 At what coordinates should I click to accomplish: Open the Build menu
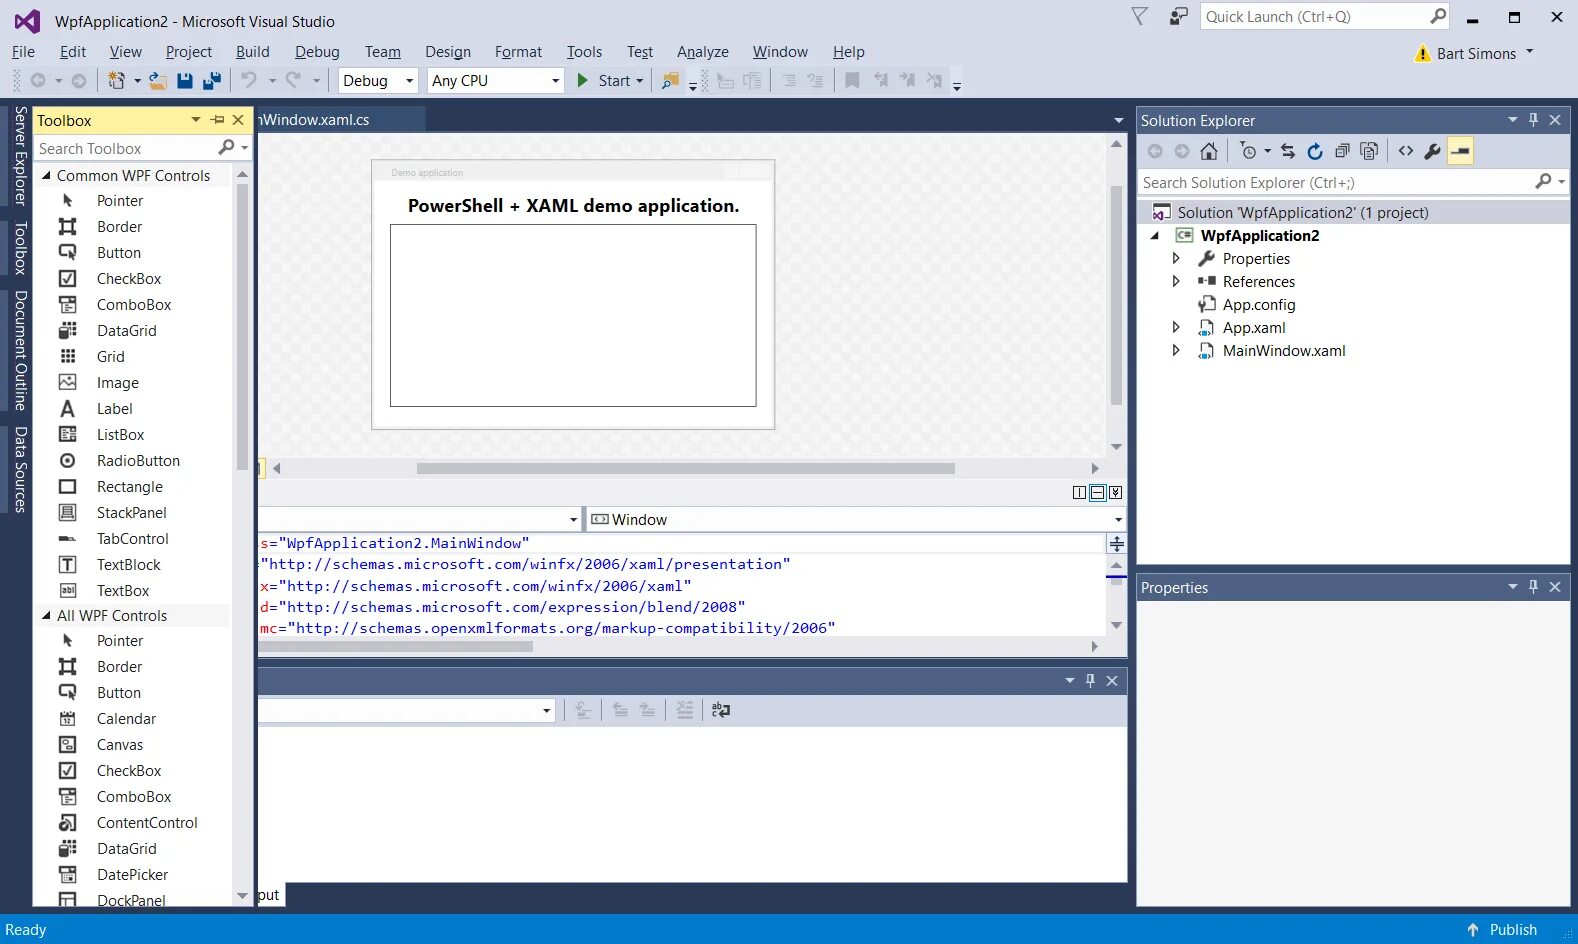tap(253, 52)
